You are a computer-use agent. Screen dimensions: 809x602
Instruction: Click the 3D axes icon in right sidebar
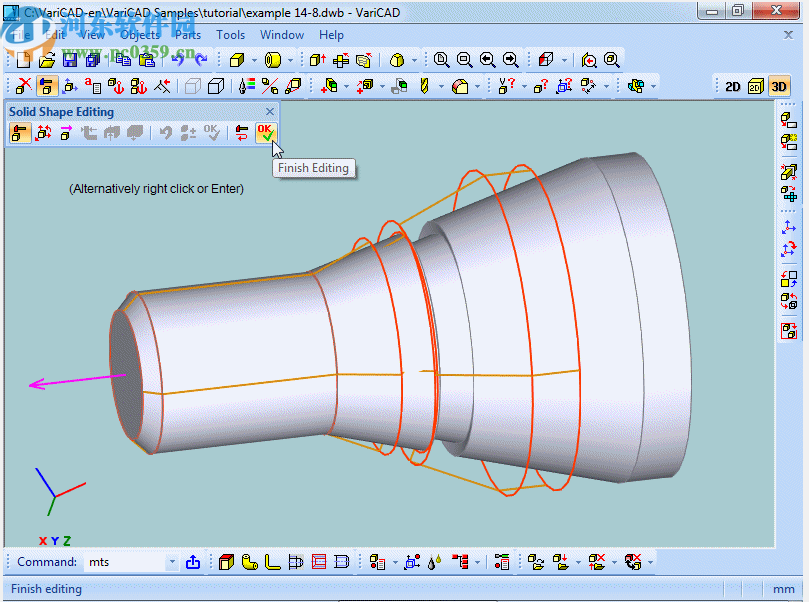point(788,227)
